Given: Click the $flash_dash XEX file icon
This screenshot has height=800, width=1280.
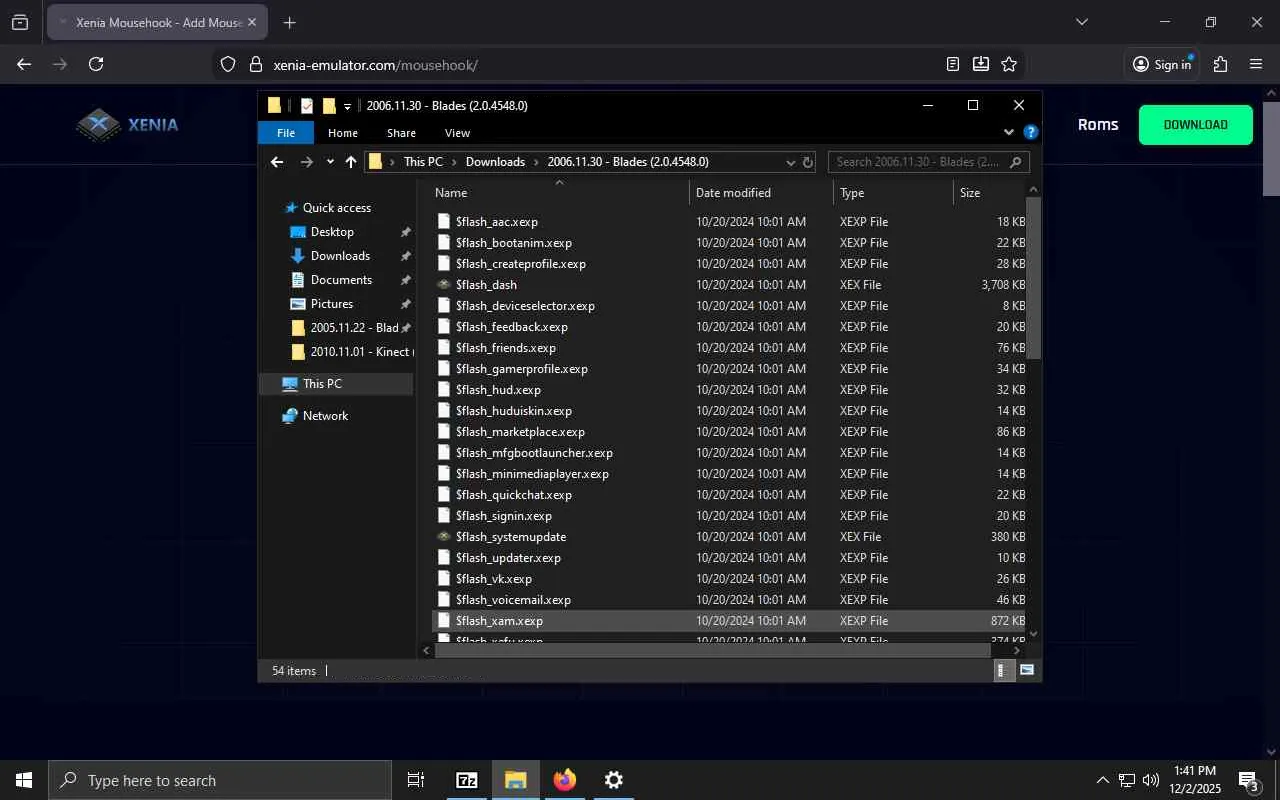Looking at the screenshot, I should [444, 285].
